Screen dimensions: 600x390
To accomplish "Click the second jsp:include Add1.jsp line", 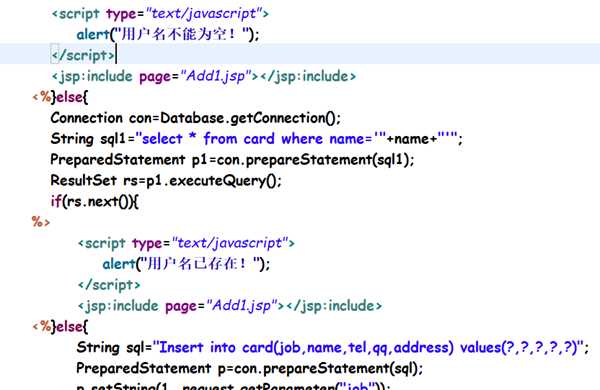I will click(x=230, y=305).
